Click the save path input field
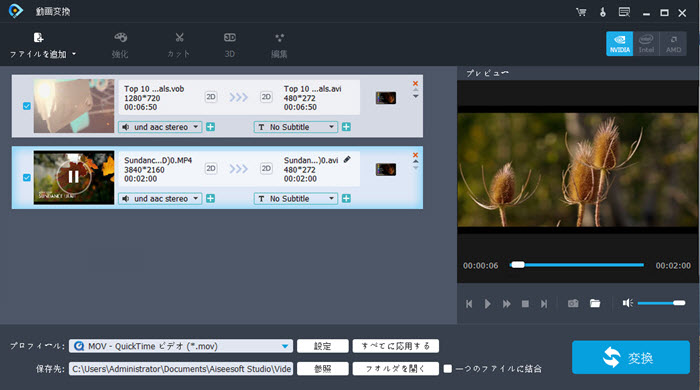 pos(181,369)
